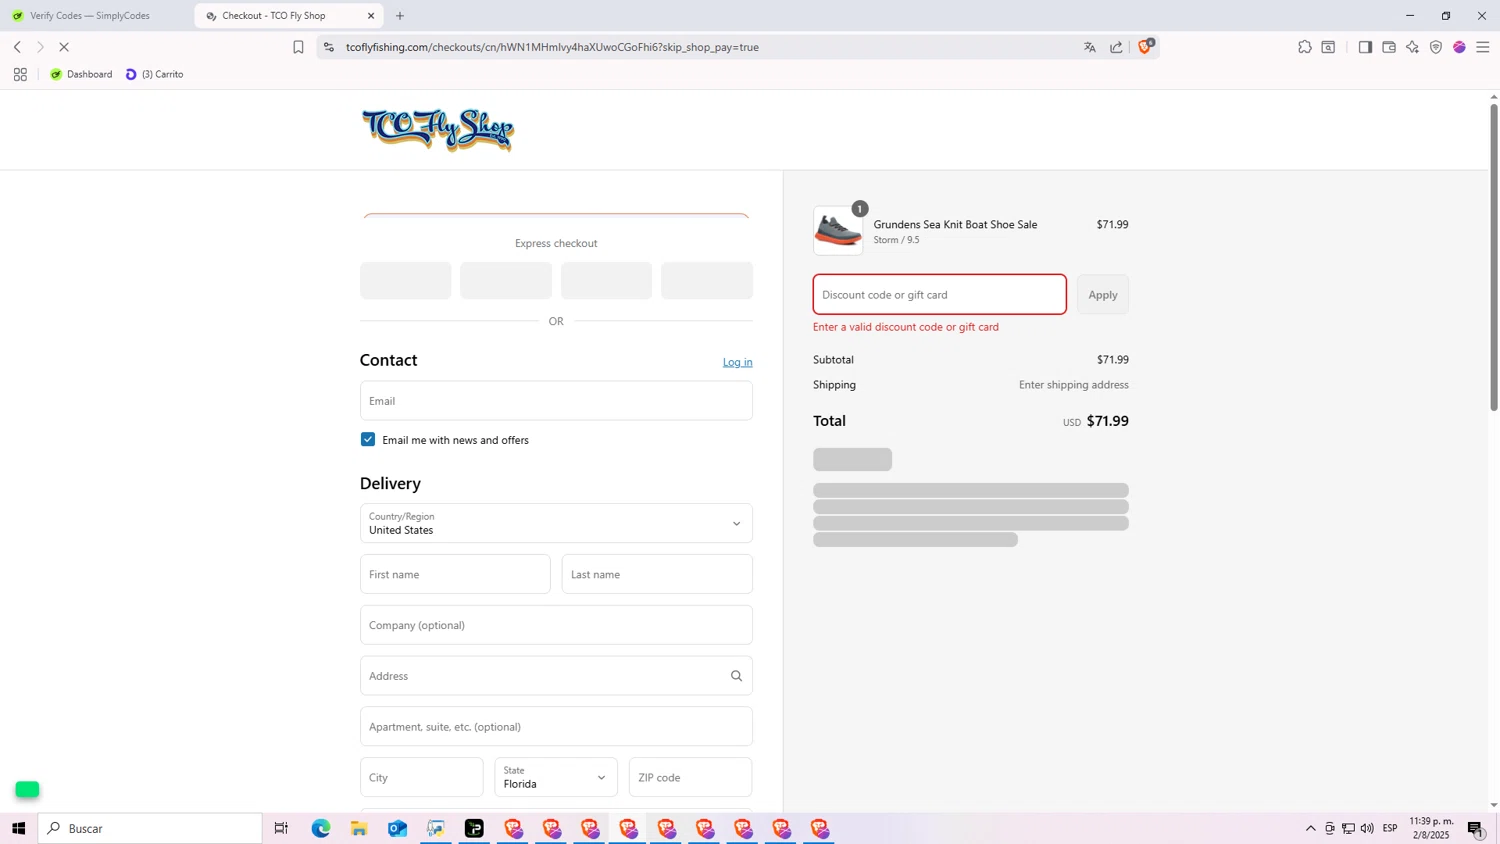Image resolution: width=1500 pixels, height=844 pixels.
Task: Click the browser forward arrow
Action: 40,47
